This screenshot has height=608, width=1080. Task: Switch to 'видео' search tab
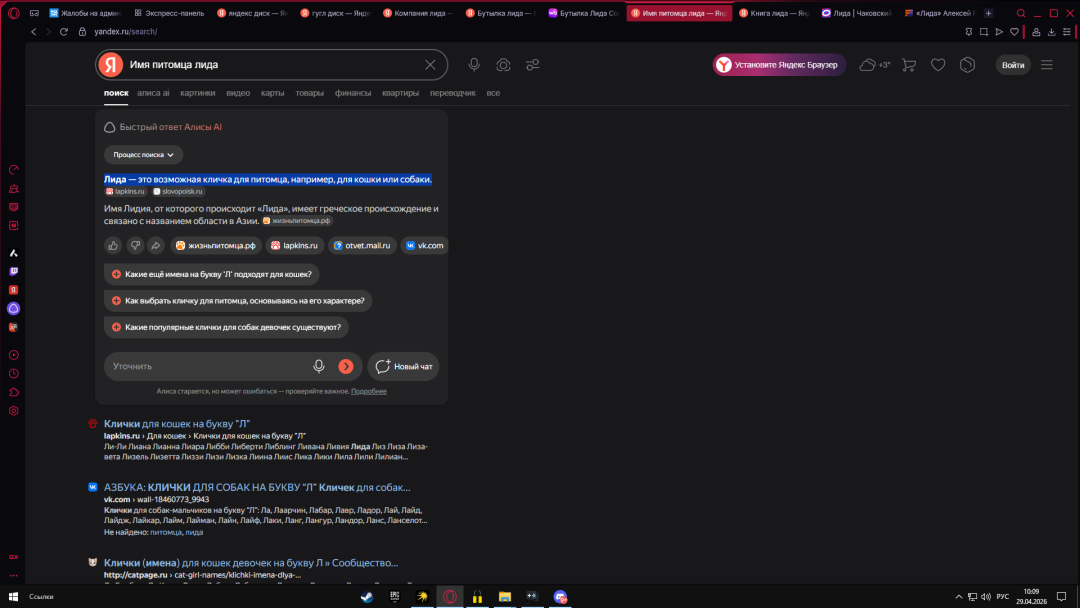coord(238,93)
